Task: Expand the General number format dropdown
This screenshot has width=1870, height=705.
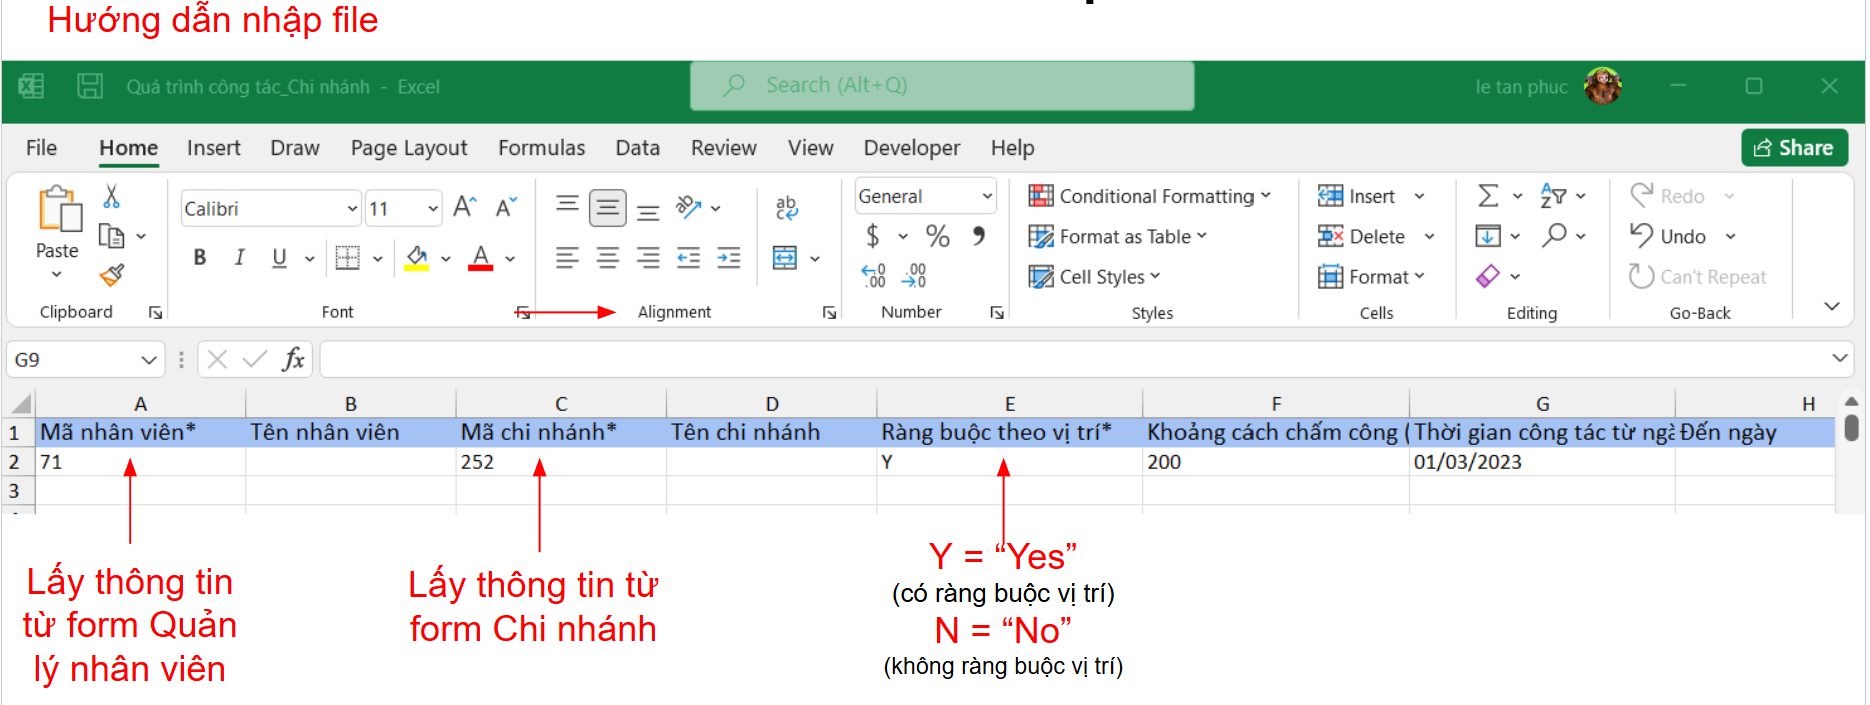Action: (x=987, y=197)
